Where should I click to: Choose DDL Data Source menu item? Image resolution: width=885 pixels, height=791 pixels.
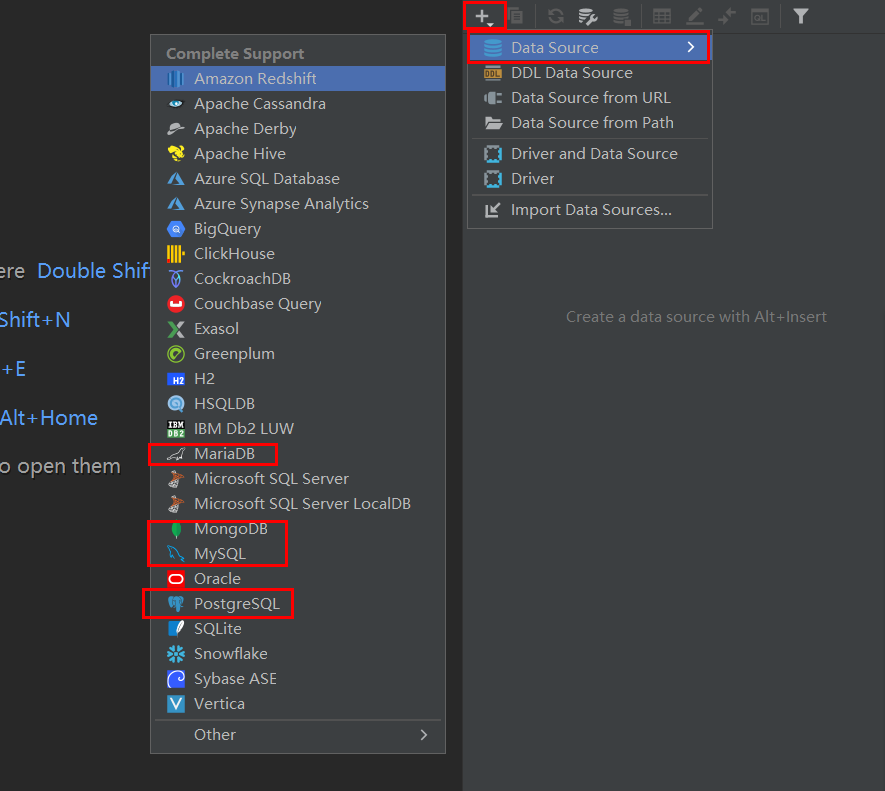589,73
